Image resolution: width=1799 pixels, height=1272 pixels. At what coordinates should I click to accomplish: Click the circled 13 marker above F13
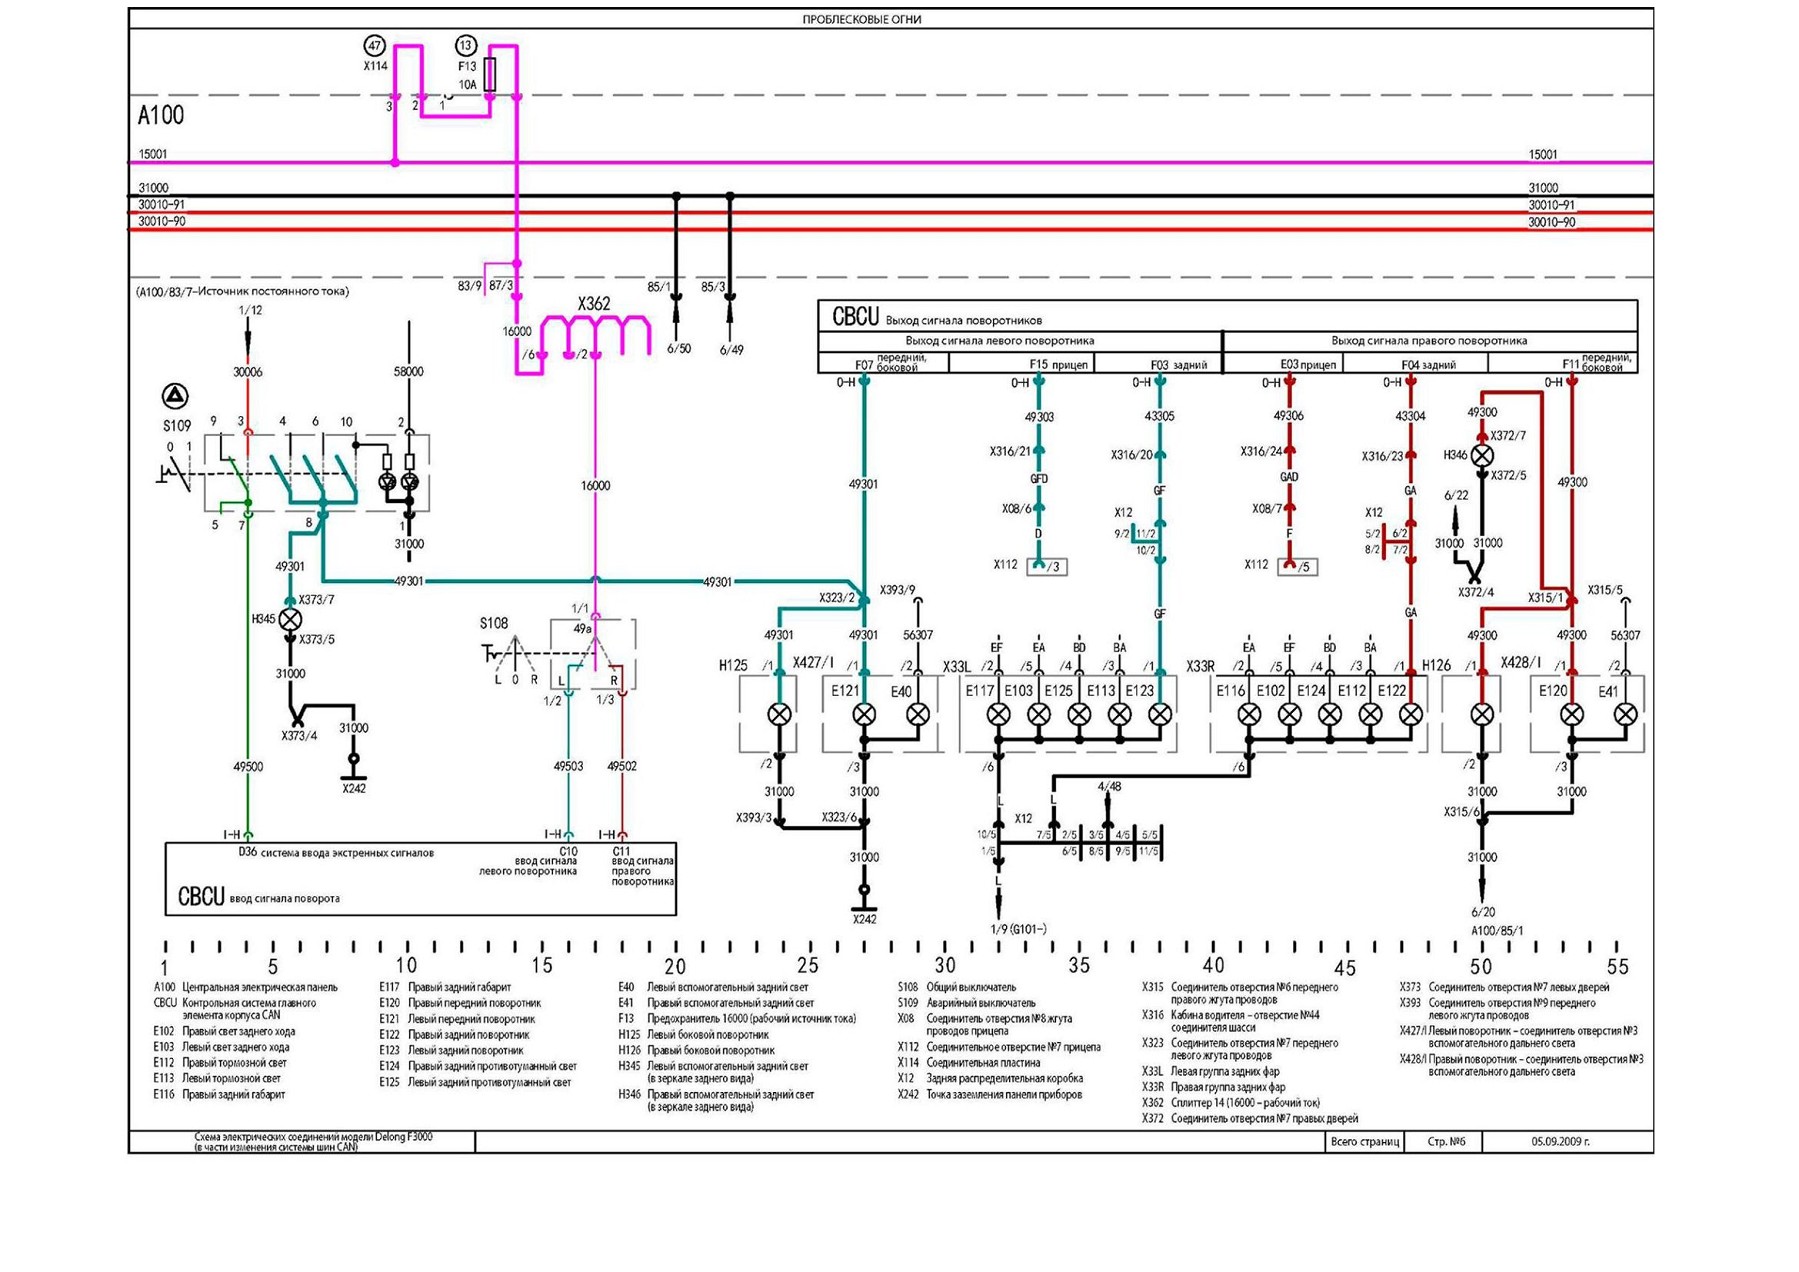coord(466,46)
